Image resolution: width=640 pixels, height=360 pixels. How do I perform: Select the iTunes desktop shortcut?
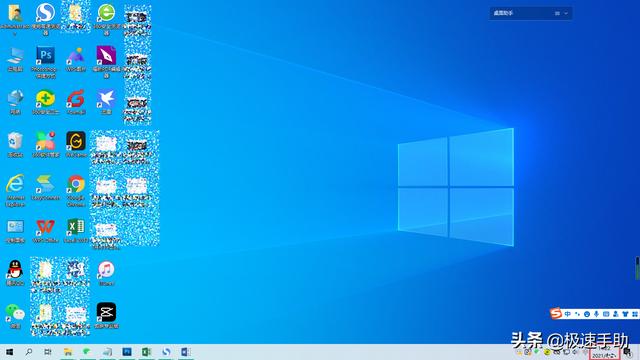(106, 272)
